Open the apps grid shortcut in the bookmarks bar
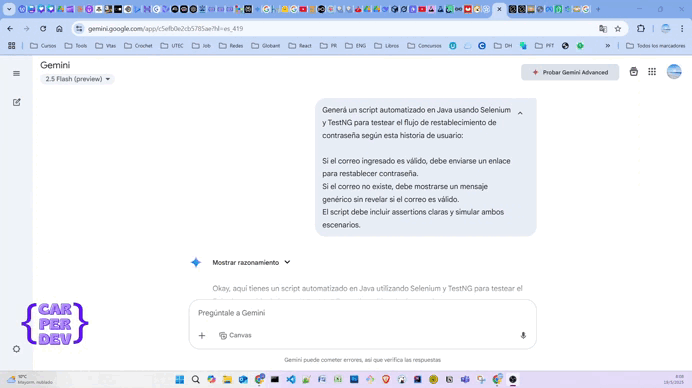 pos(11,46)
